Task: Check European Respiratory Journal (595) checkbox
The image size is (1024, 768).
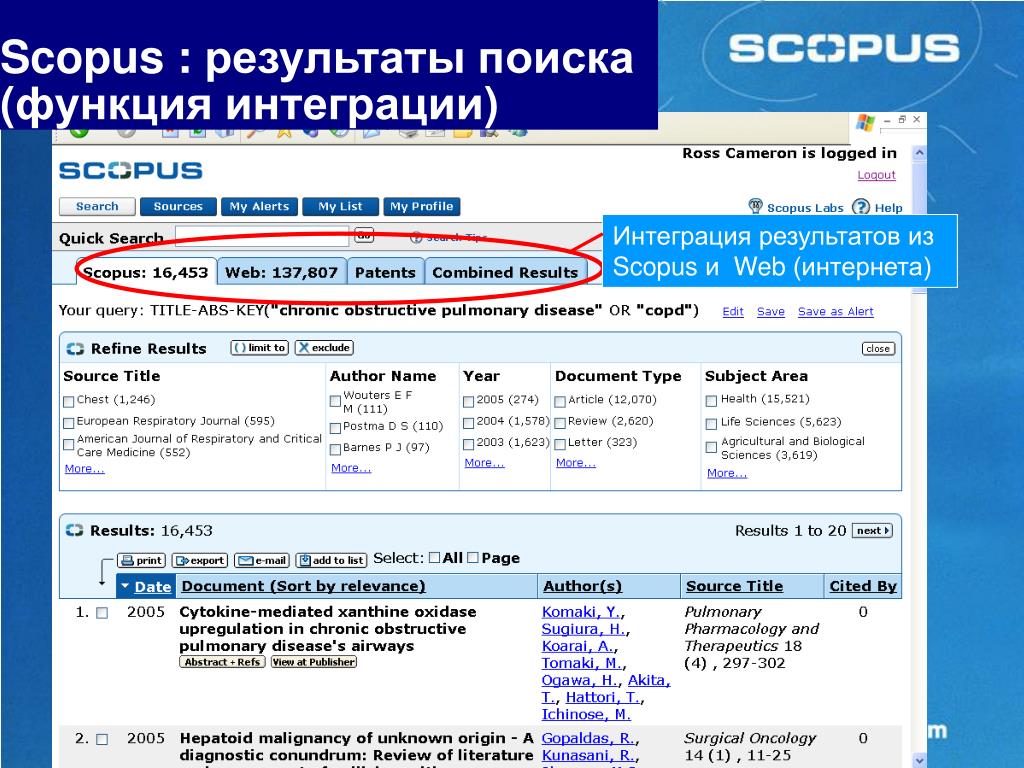Action: coord(69,423)
